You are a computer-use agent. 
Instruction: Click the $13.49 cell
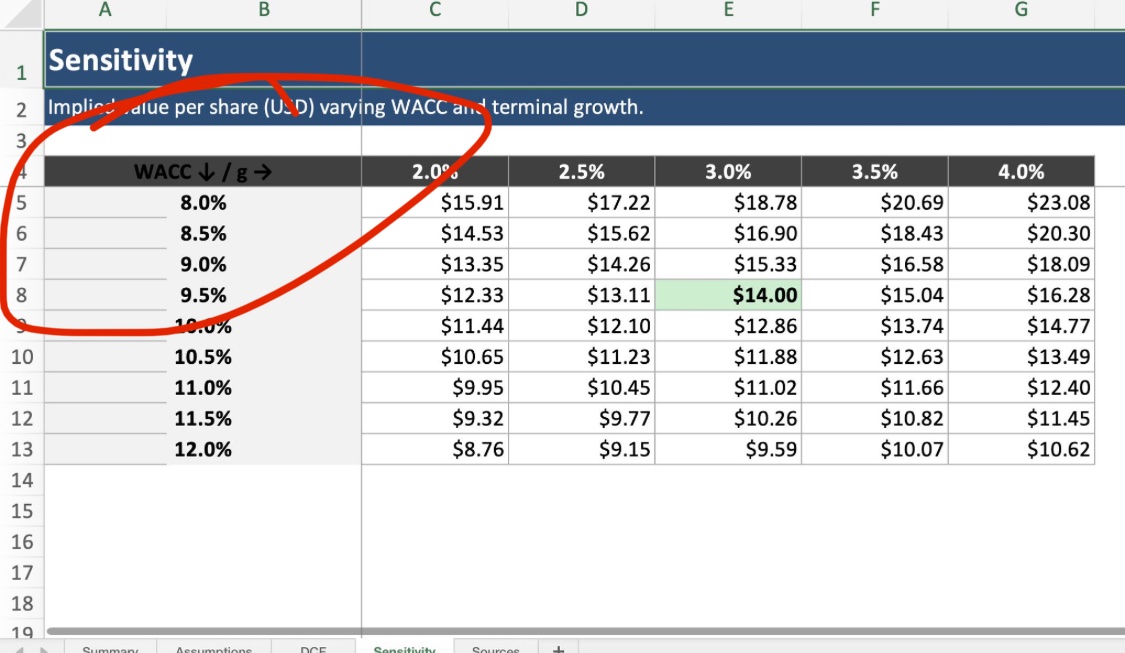click(1021, 357)
